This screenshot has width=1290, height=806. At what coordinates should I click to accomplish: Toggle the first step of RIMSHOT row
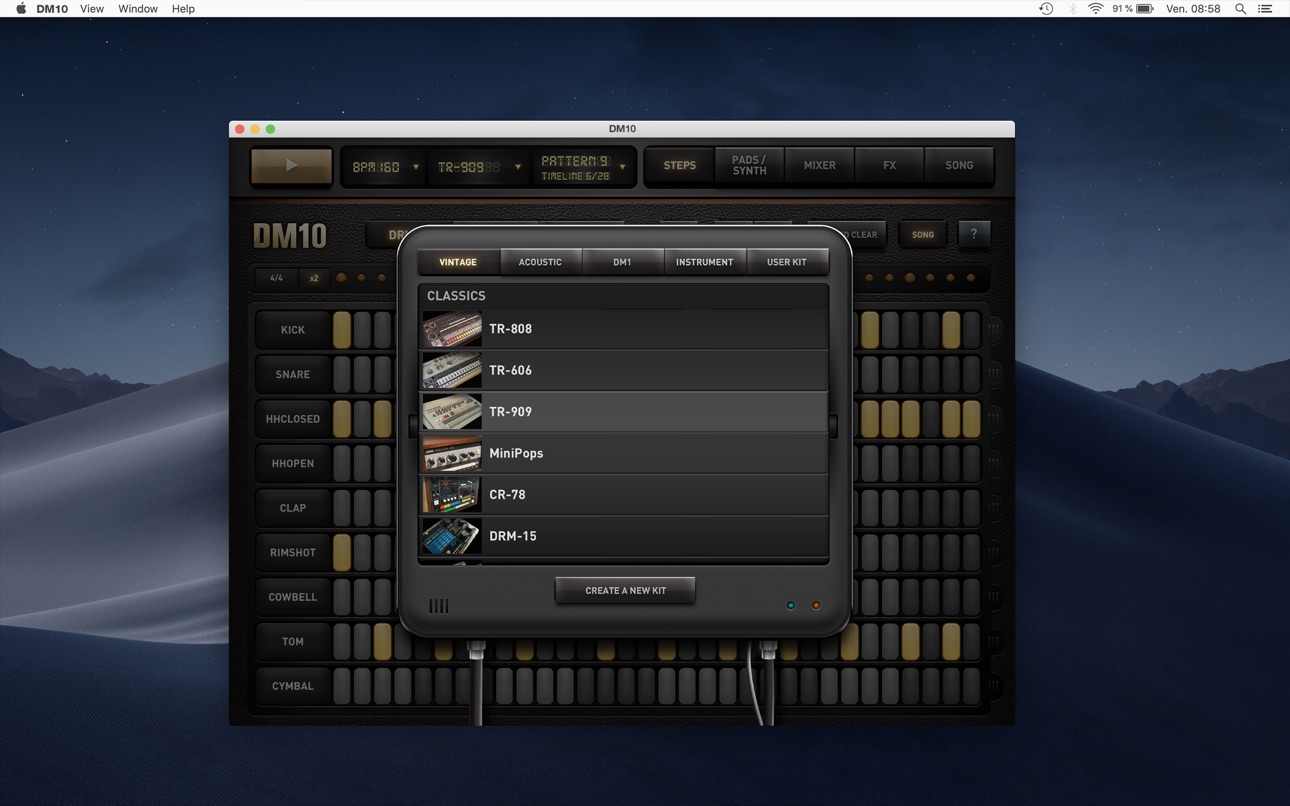click(x=342, y=552)
